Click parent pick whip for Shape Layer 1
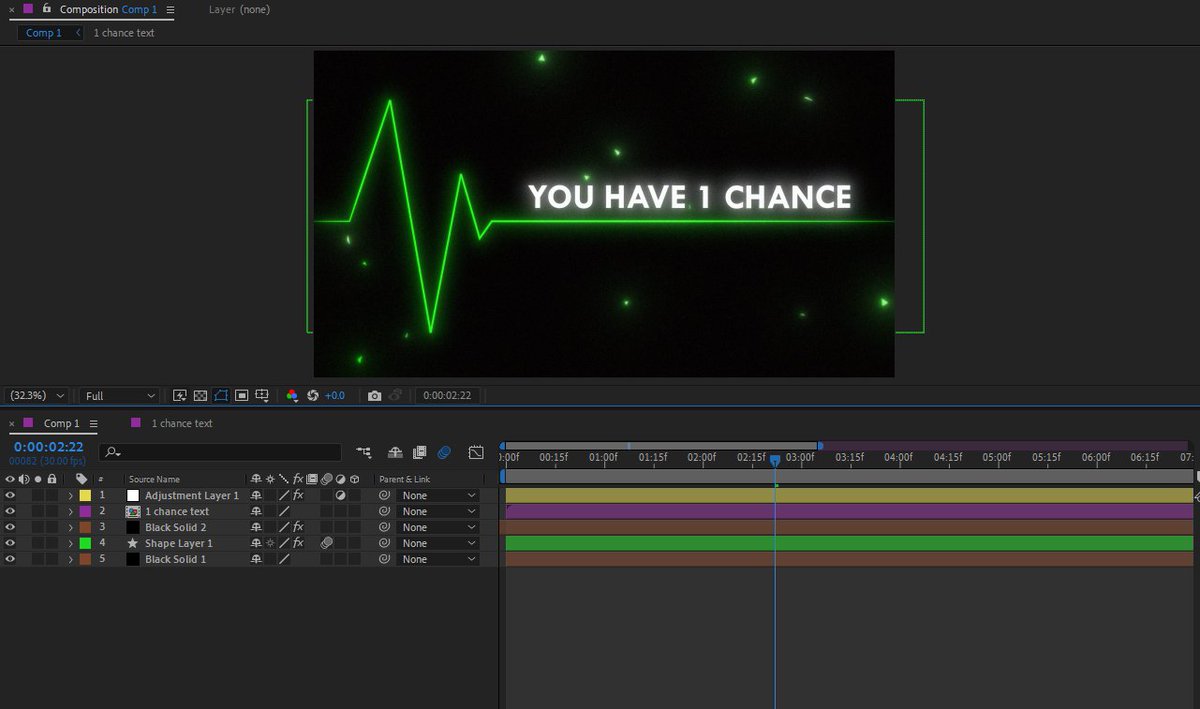The width and height of the screenshot is (1200, 709). 384,544
